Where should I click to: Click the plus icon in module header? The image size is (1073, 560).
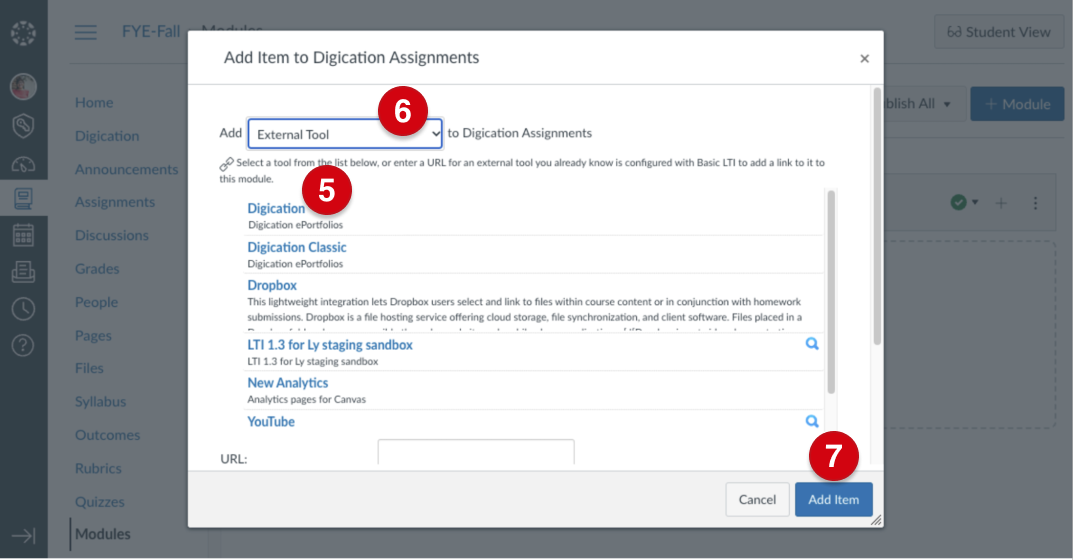[1000, 203]
